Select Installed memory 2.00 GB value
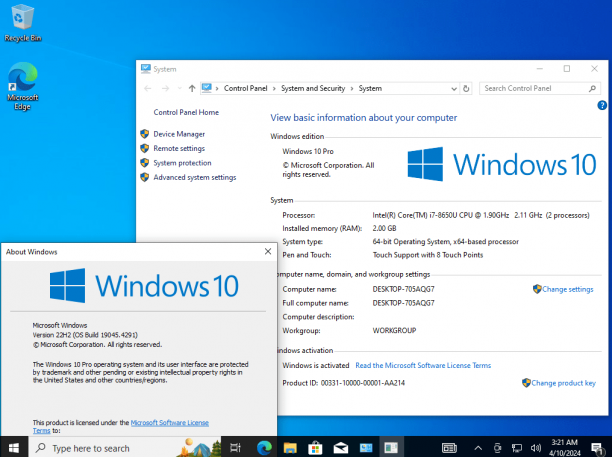612x457 pixels. pos(384,228)
